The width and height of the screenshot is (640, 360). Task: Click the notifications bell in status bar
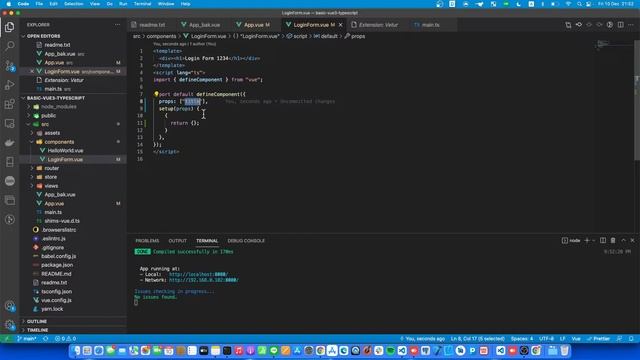click(631, 339)
